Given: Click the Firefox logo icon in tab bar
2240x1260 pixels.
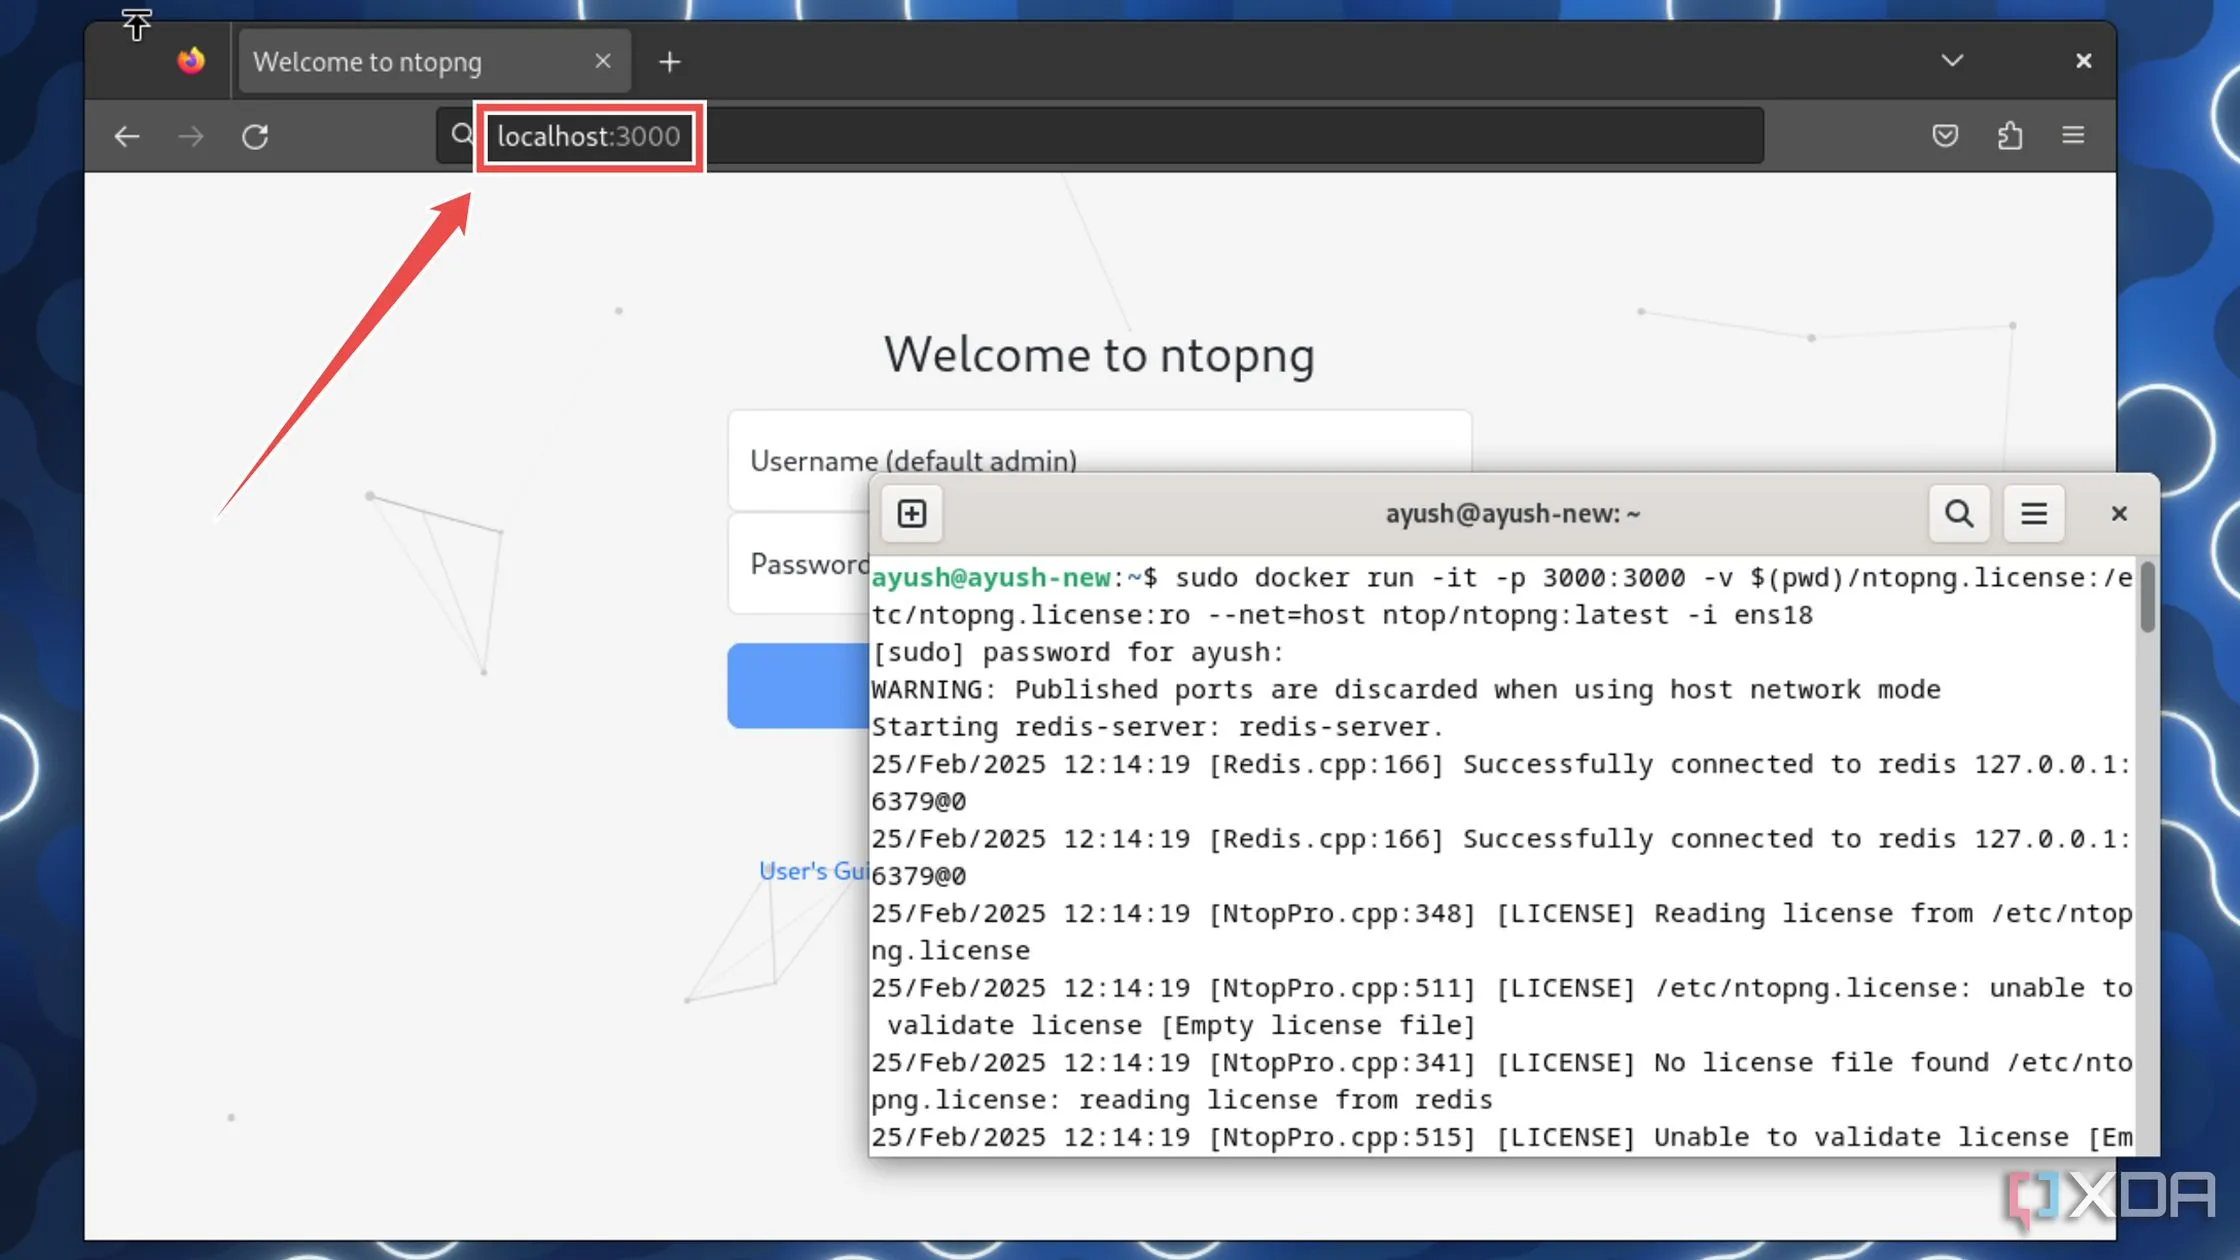Looking at the screenshot, I should click(x=191, y=61).
